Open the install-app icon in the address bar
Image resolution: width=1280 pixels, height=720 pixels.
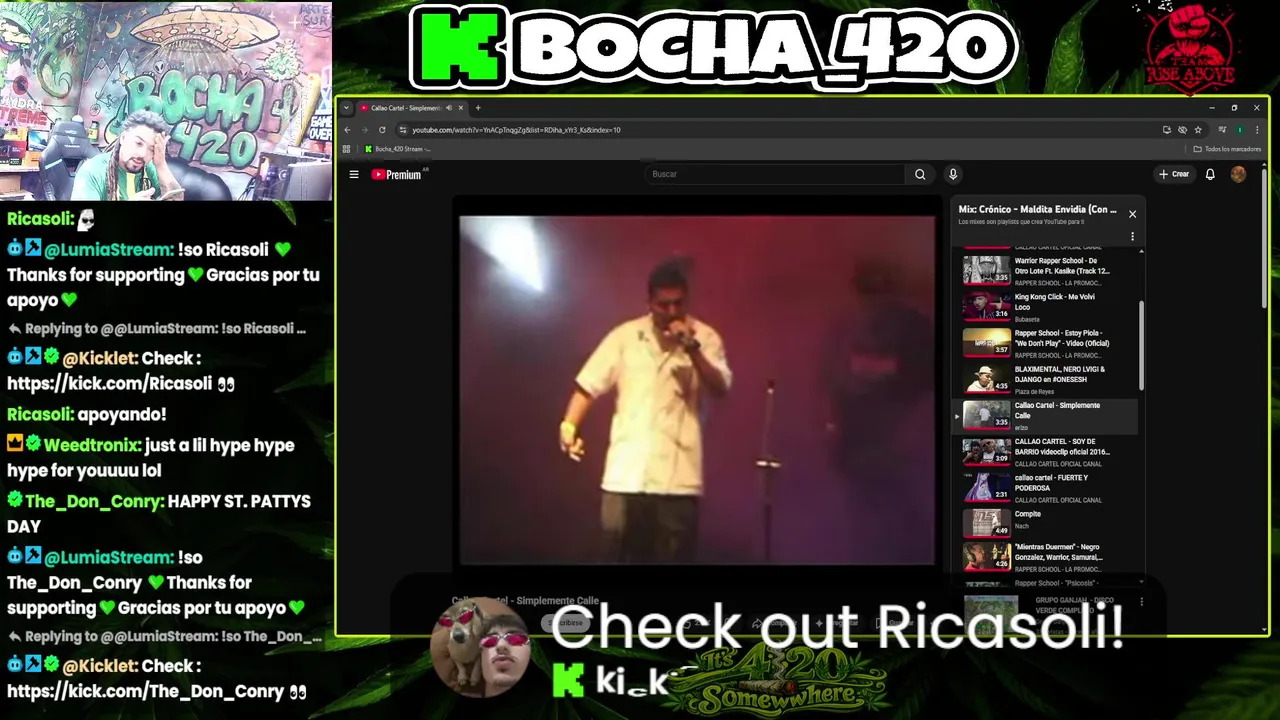coord(1166,130)
